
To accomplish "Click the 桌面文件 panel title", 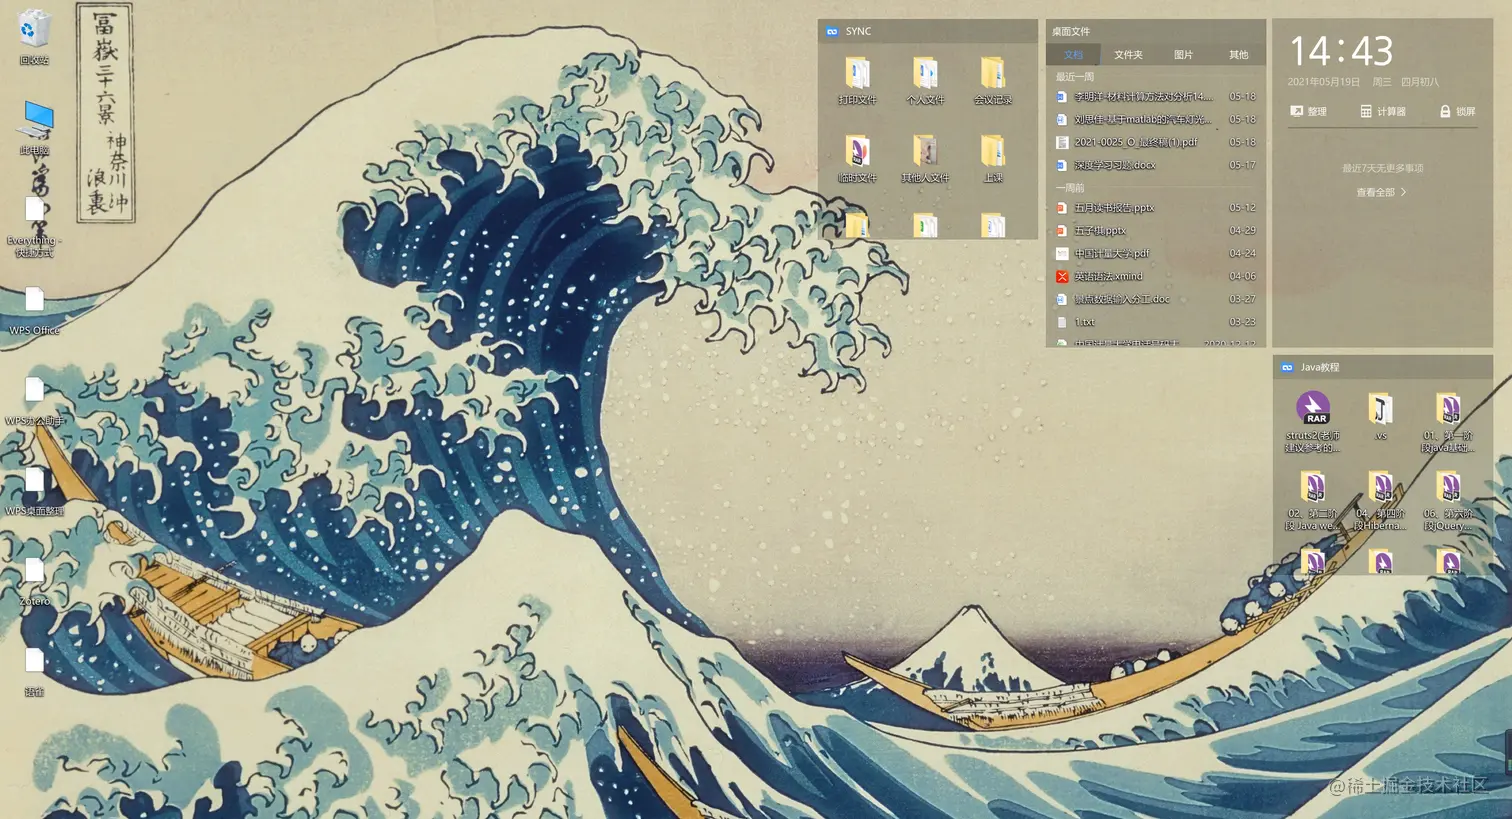I will click(x=1071, y=31).
